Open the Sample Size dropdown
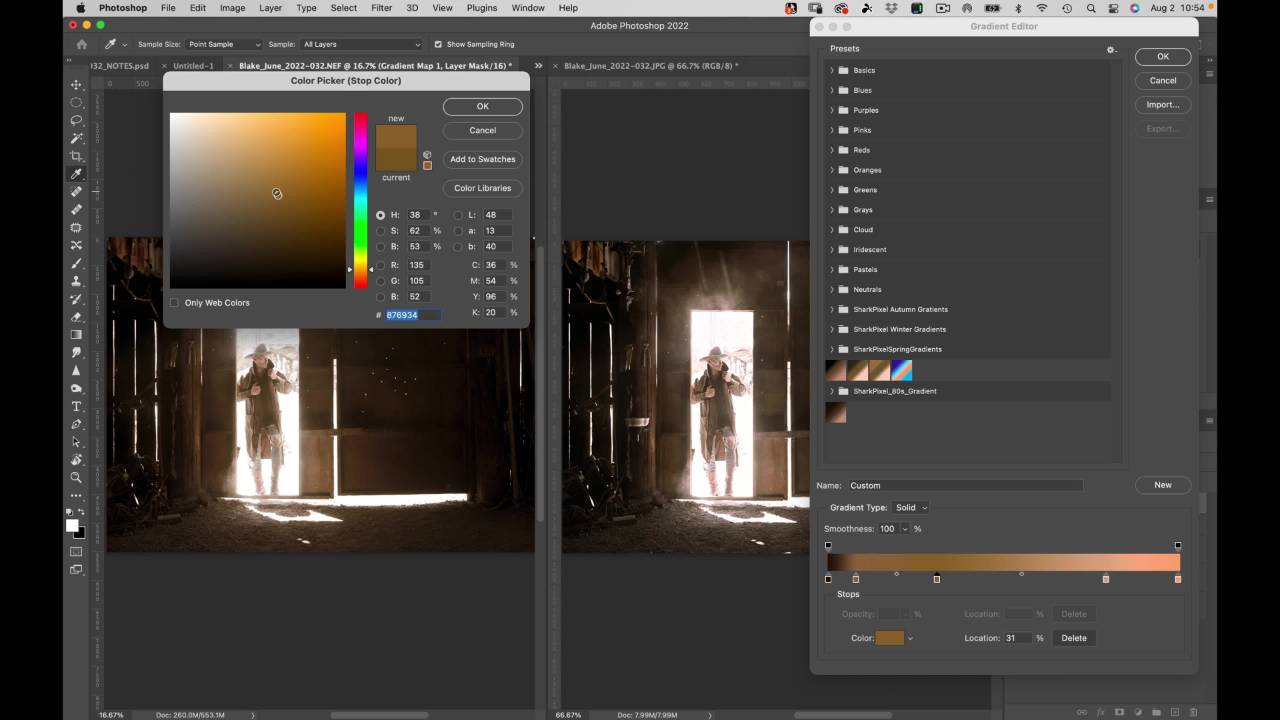1280x720 pixels. (x=225, y=44)
